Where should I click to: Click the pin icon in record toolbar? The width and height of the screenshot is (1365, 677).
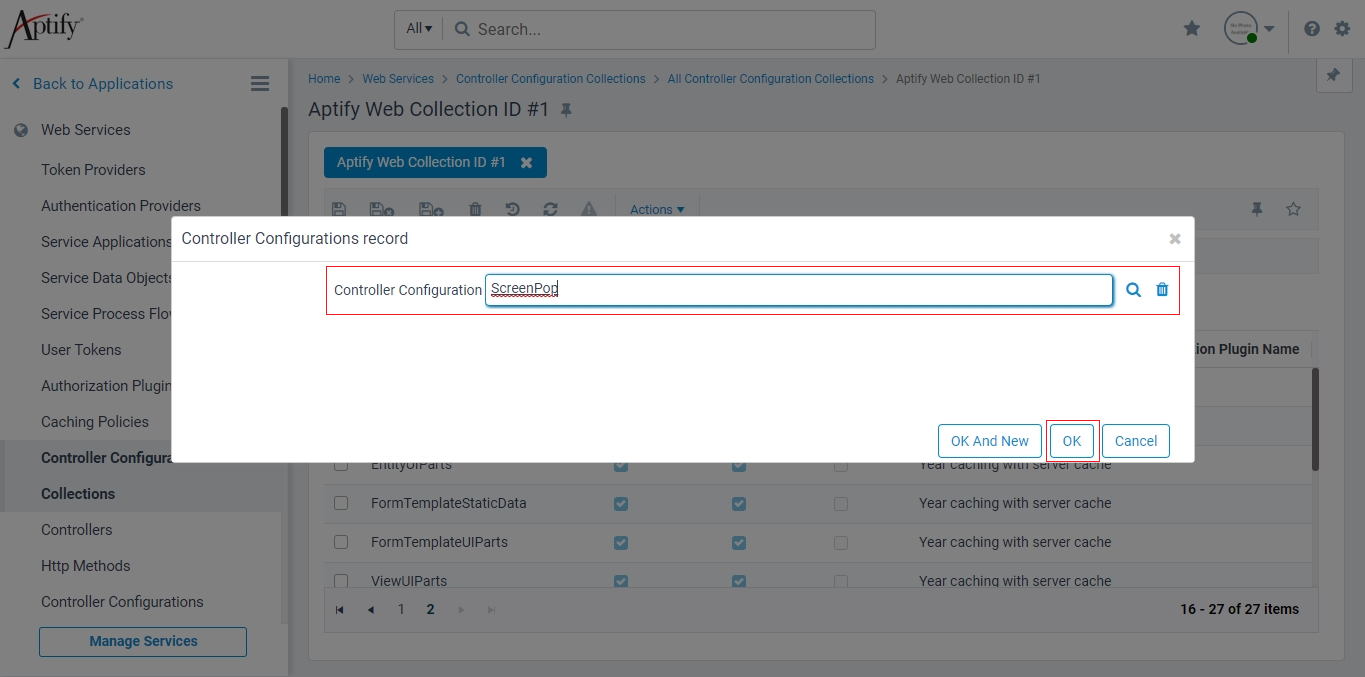[1257, 209]
